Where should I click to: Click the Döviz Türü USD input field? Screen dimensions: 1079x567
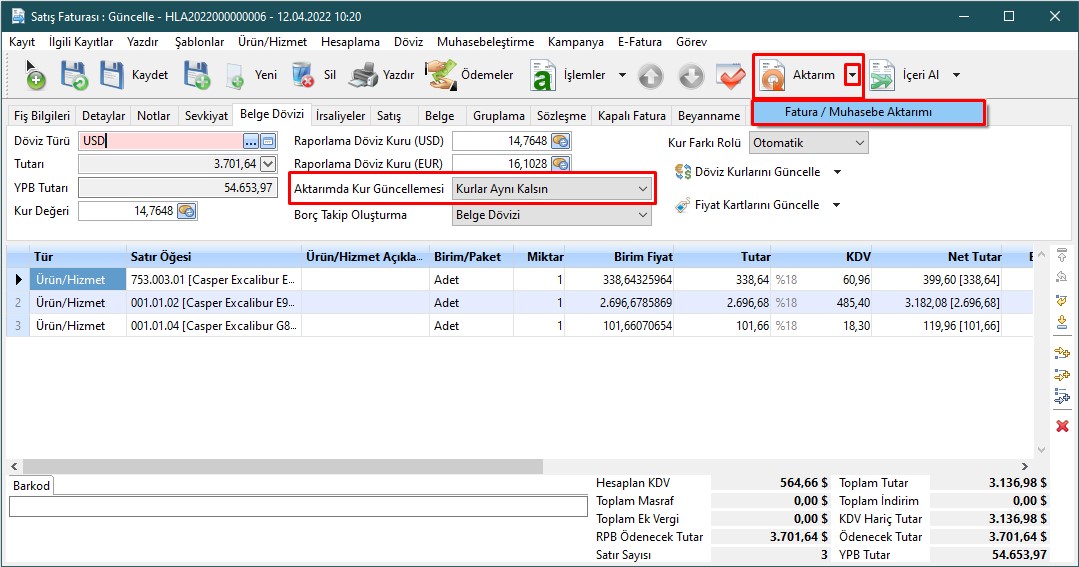point(160,142)
